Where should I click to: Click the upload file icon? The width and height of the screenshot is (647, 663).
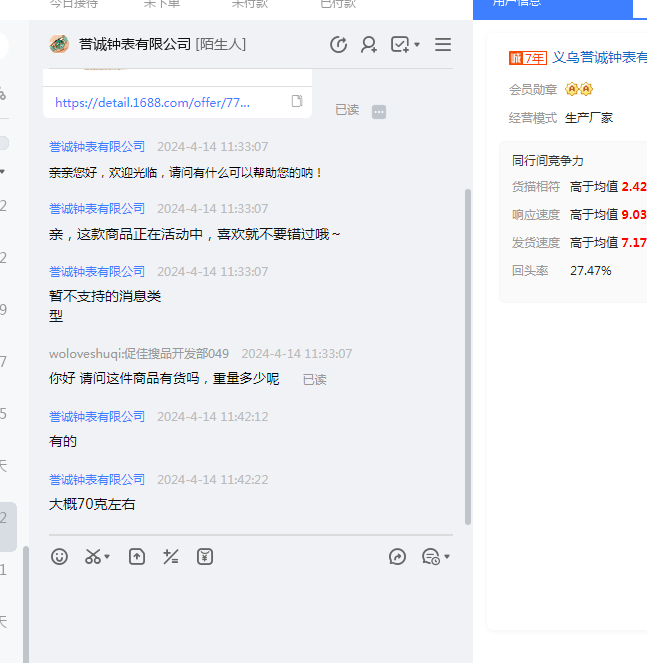click(137, 557)
